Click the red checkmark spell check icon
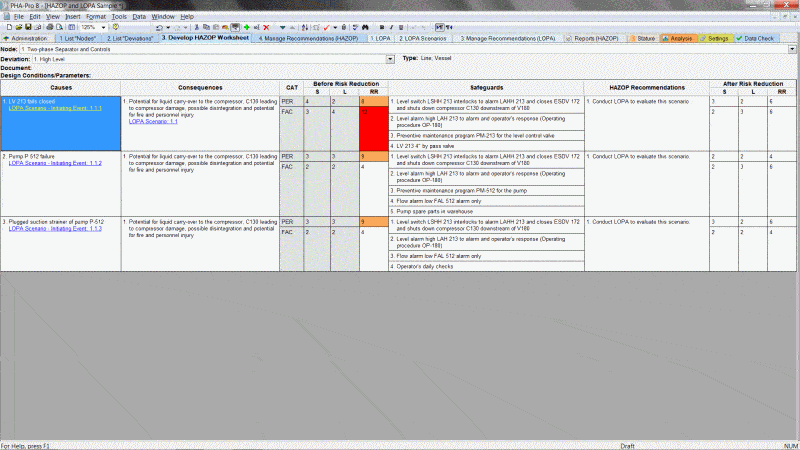Viewport: 800px width, 450px height. click(x=325, y=27)
